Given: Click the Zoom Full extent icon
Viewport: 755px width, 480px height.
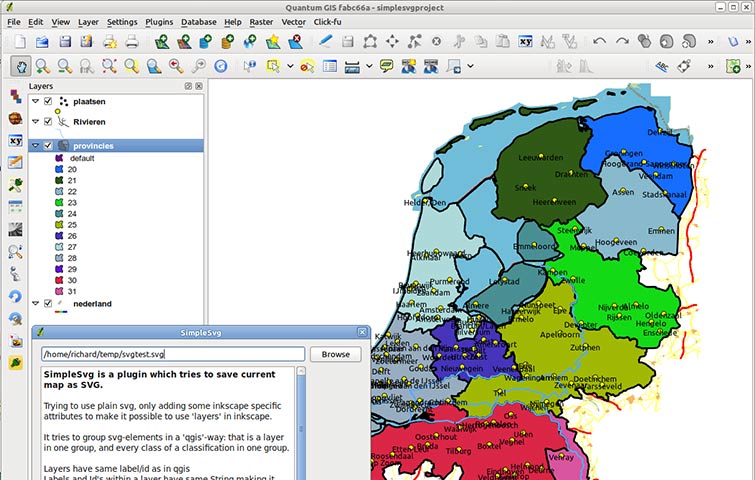Looking at the screenshot, I should pyautogui.click(x=109, y=66).
